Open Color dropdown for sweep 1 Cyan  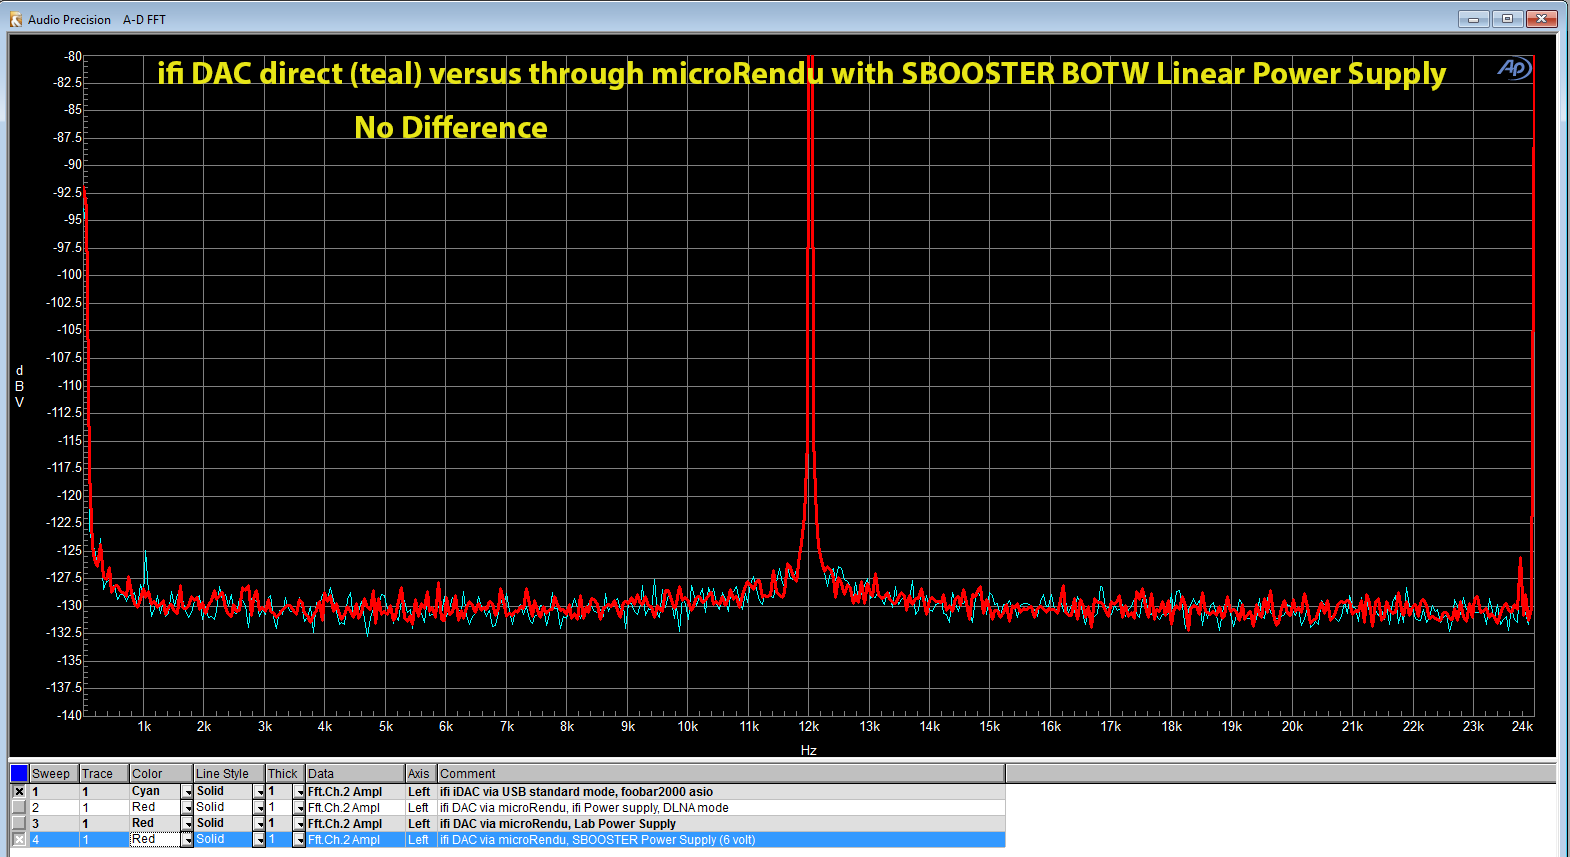point(187,792)
